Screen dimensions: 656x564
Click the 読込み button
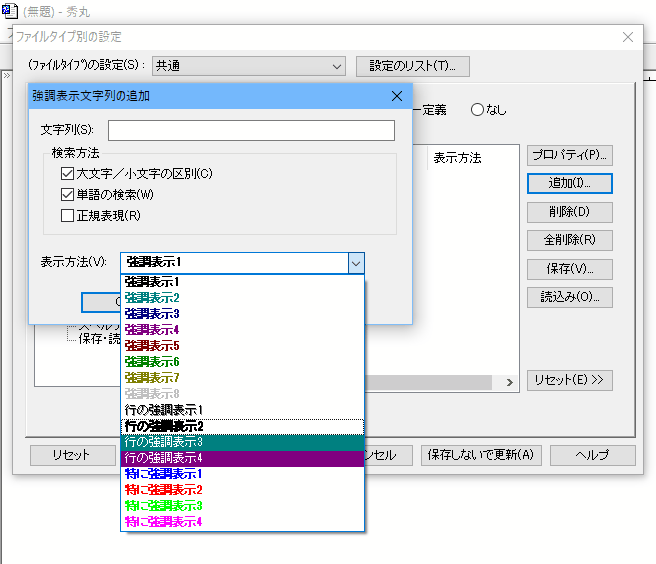(570, 297)
